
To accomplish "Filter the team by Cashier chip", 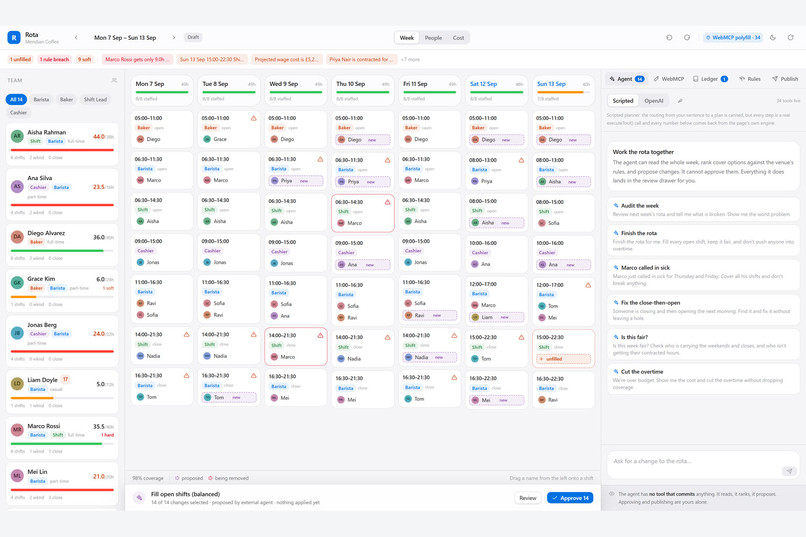I will pos(19,113).
